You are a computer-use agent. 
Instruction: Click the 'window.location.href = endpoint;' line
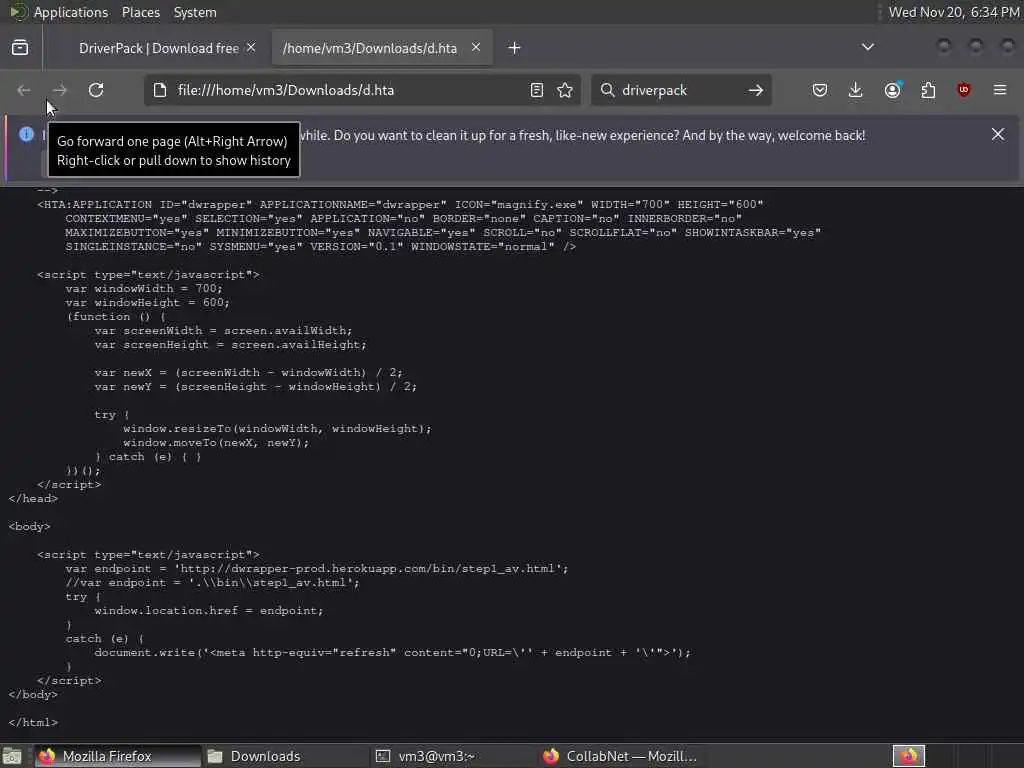pyautogui.click(x=208, y=611)
